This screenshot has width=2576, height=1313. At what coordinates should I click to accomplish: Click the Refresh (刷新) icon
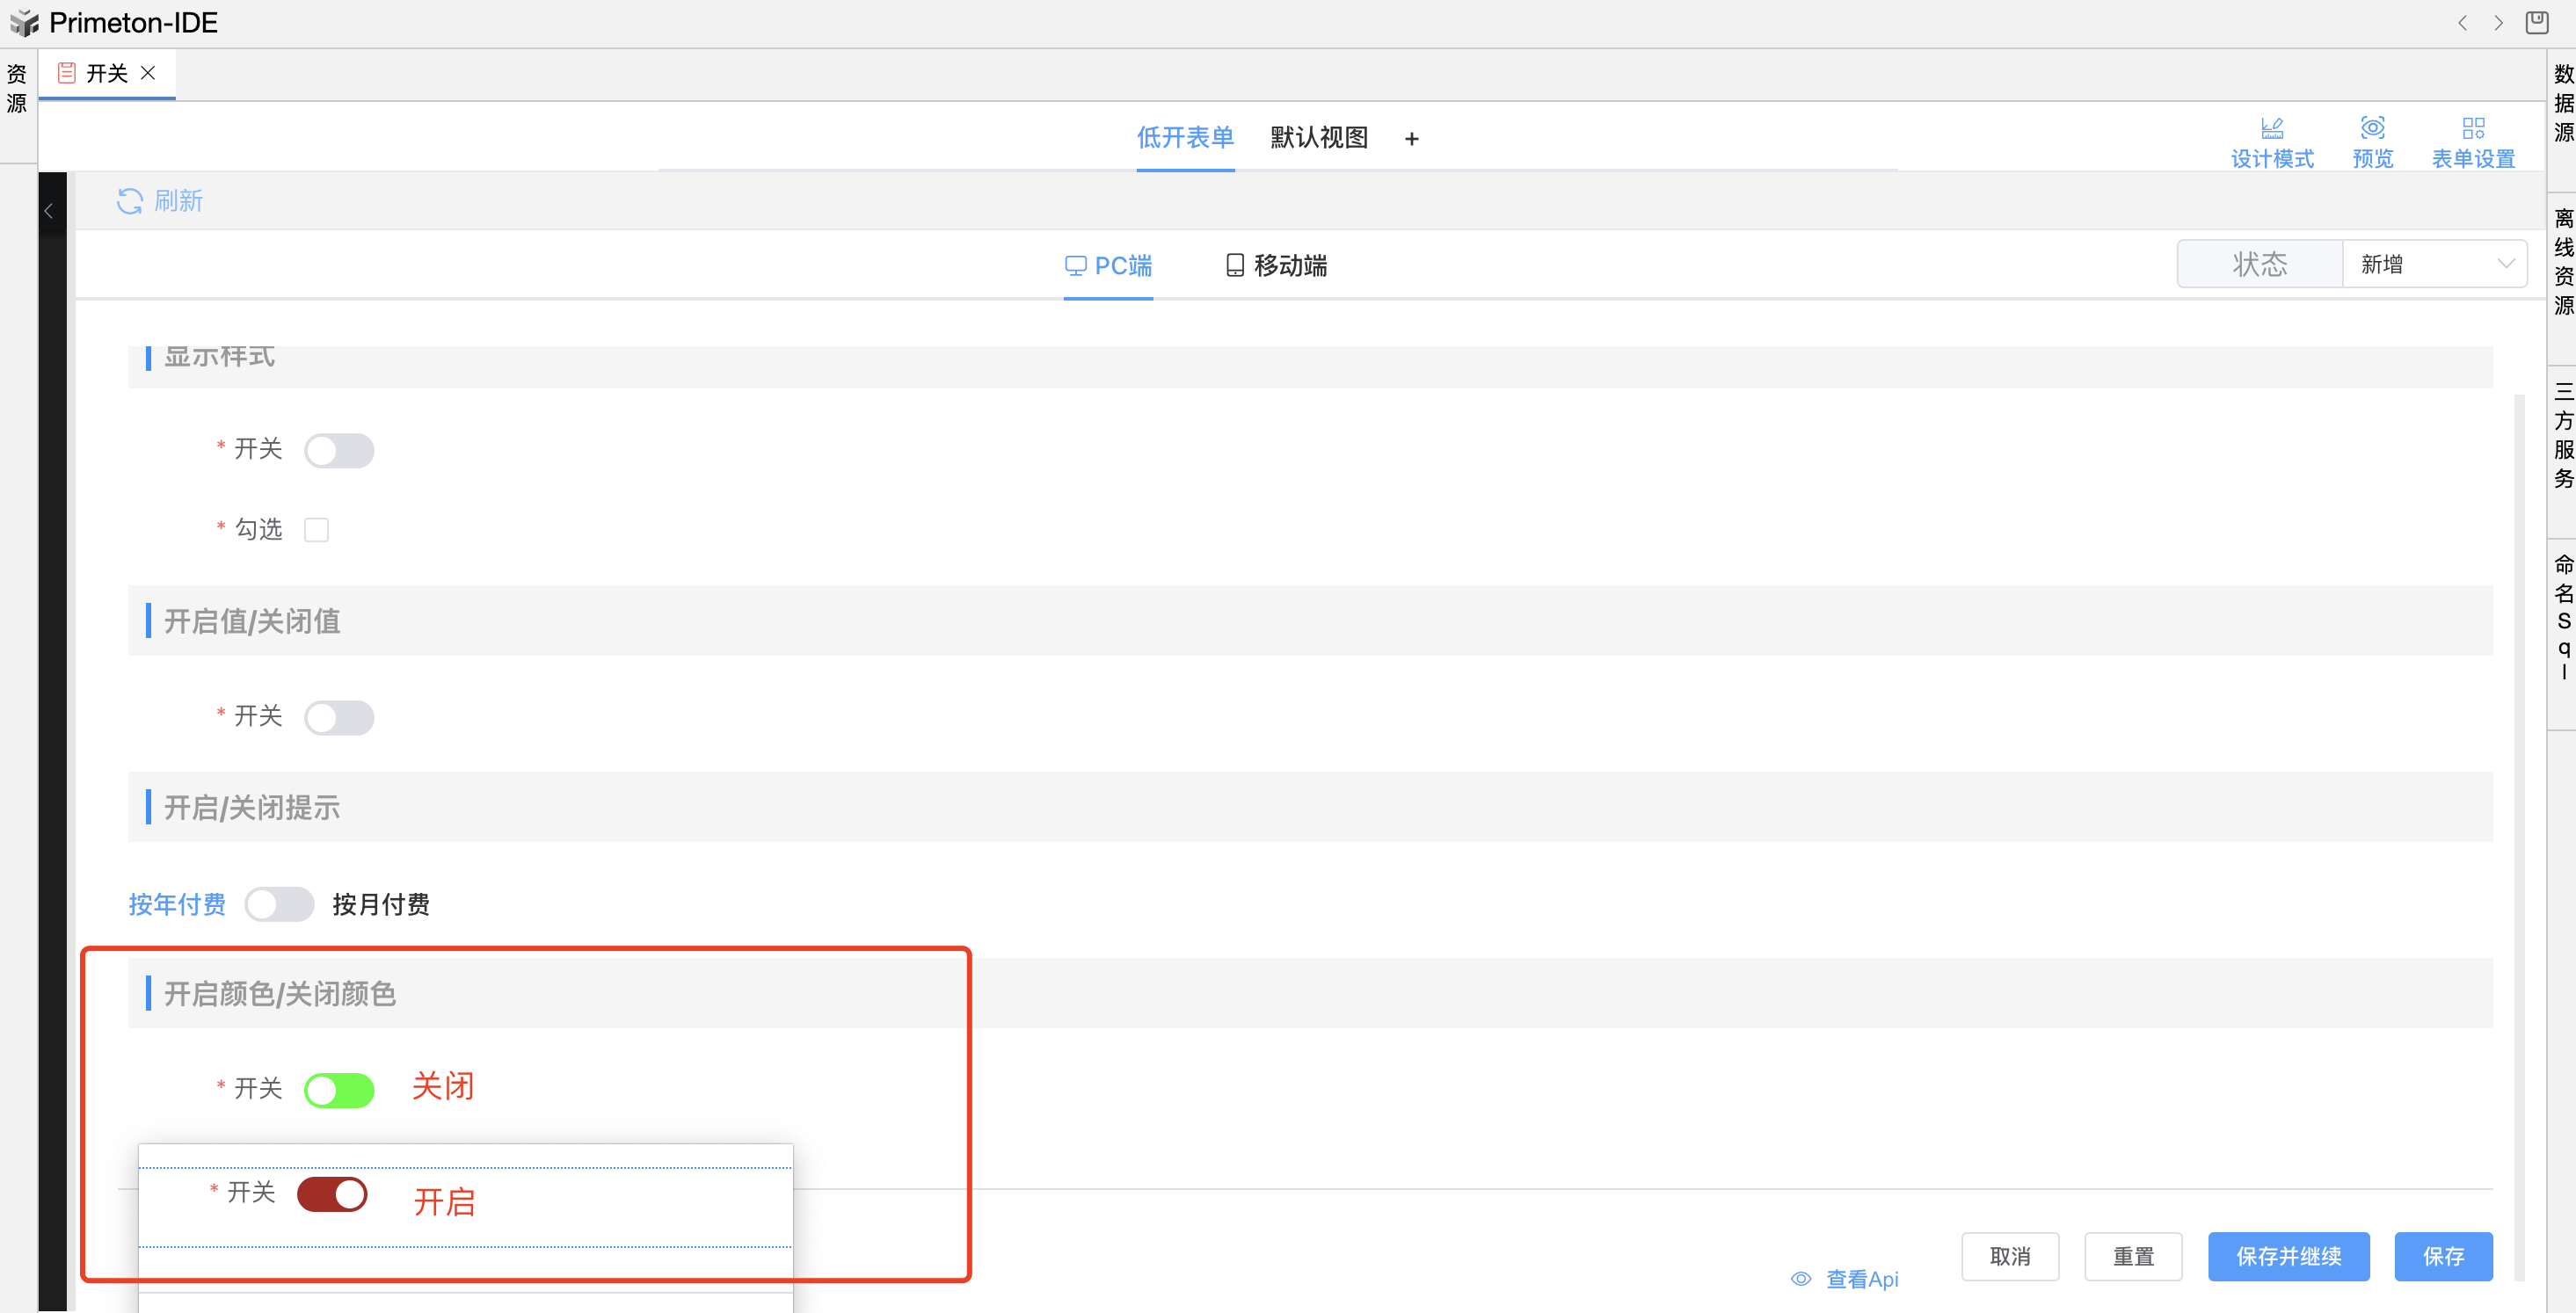pos(129,201)
